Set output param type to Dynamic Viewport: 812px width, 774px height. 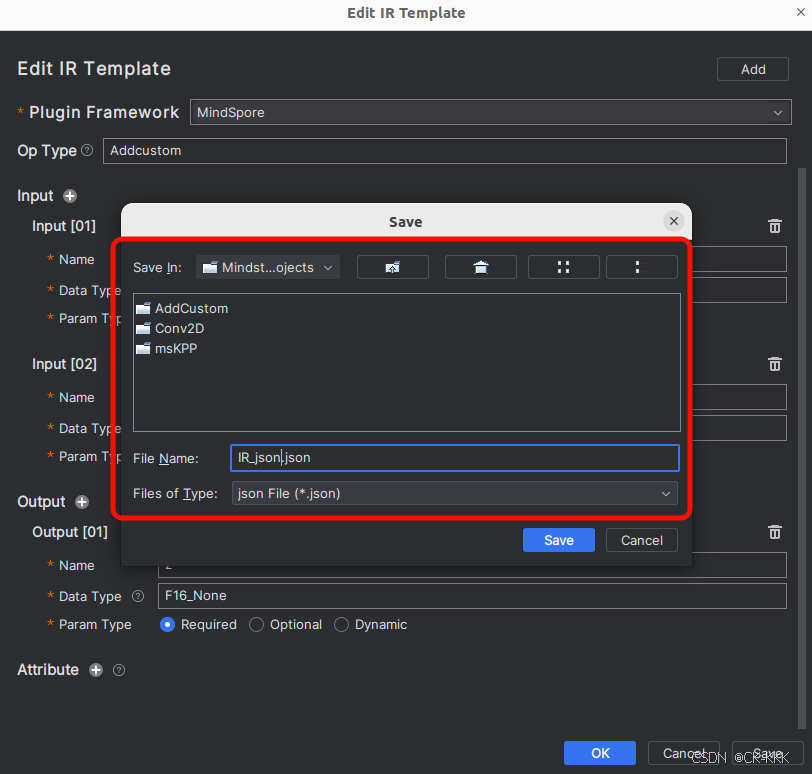click(x=342, y=625)
